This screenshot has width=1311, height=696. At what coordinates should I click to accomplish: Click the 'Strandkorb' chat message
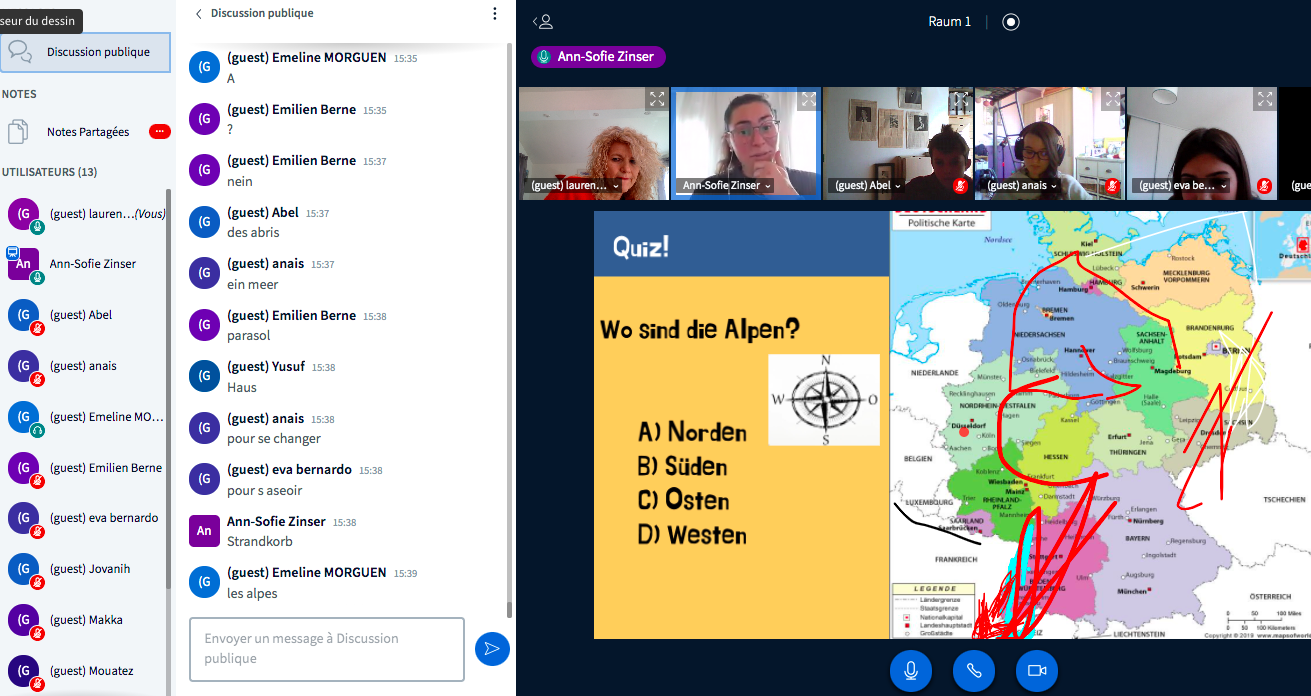click(260, 542)
